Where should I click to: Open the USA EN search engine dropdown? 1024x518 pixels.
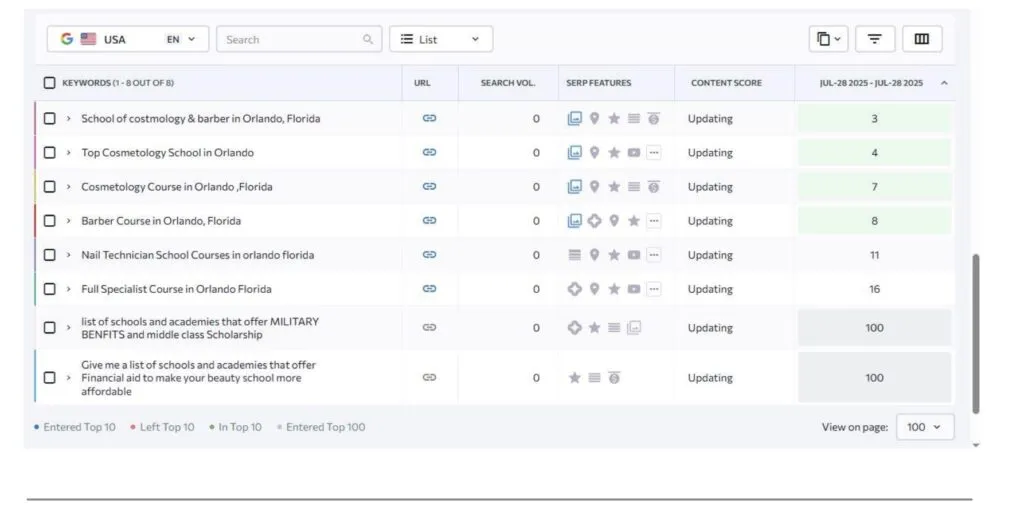click(128, 39)
